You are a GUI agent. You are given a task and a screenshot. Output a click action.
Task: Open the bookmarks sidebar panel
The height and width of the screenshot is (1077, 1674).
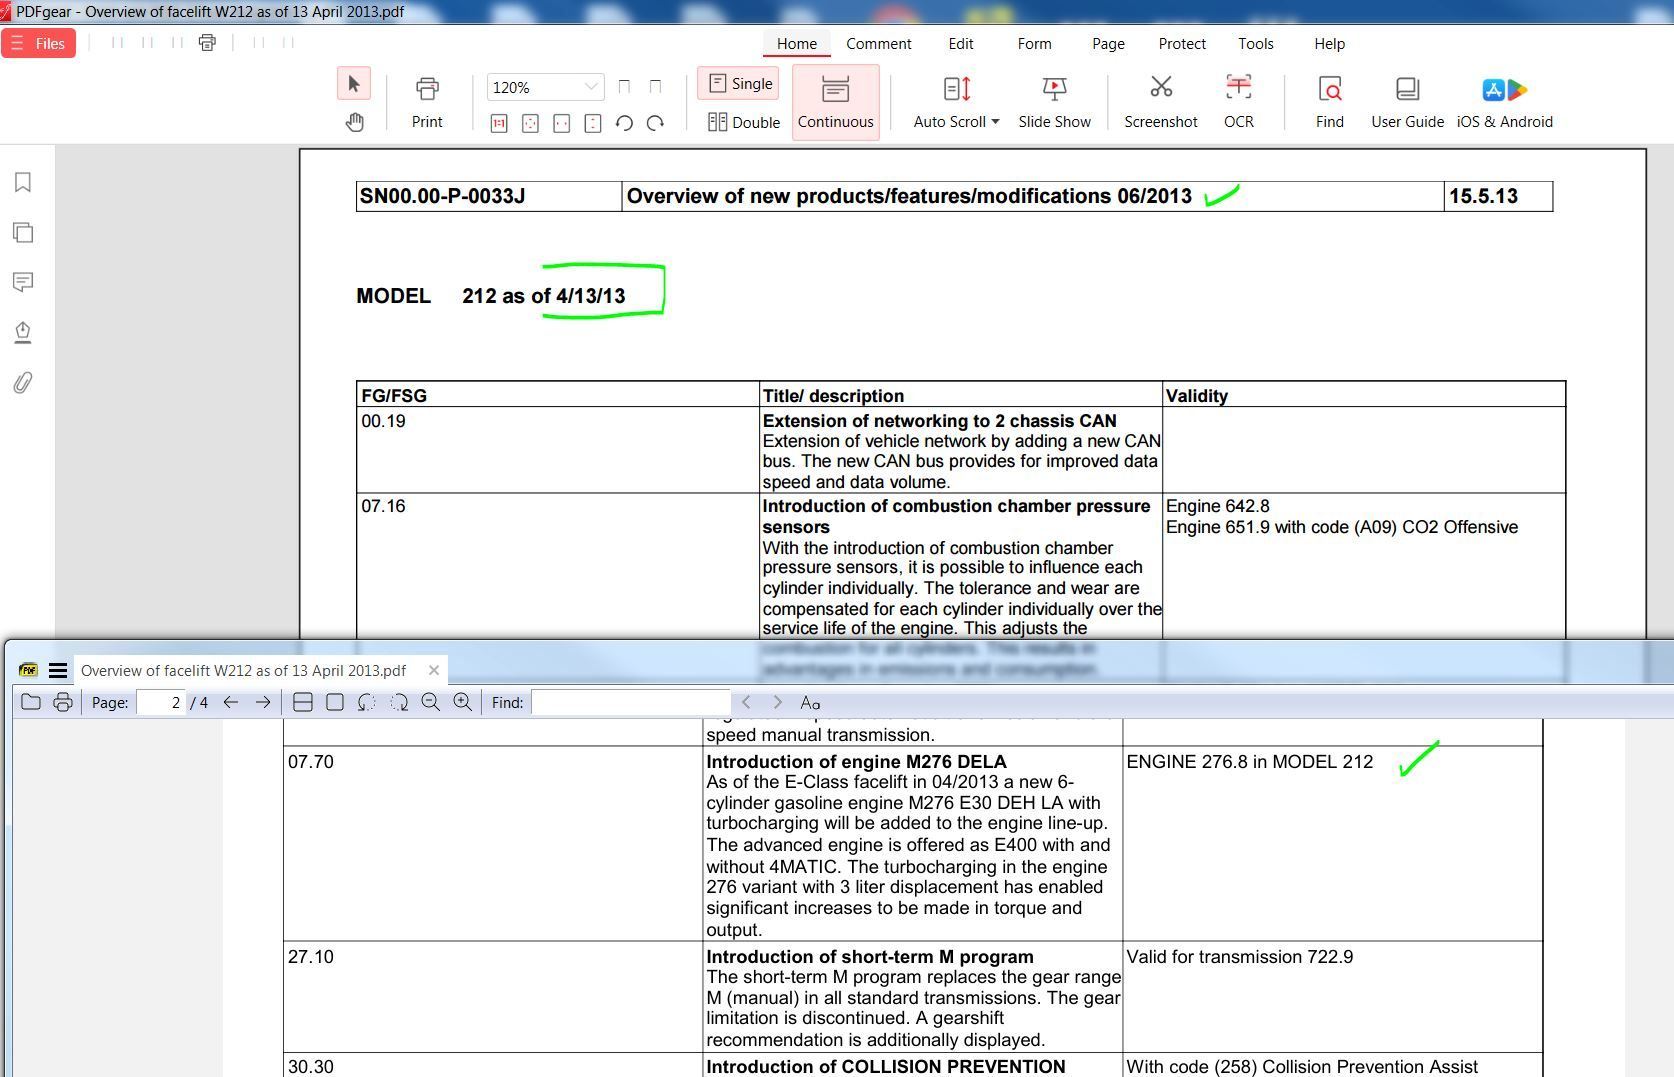click(x=23, y=182)
